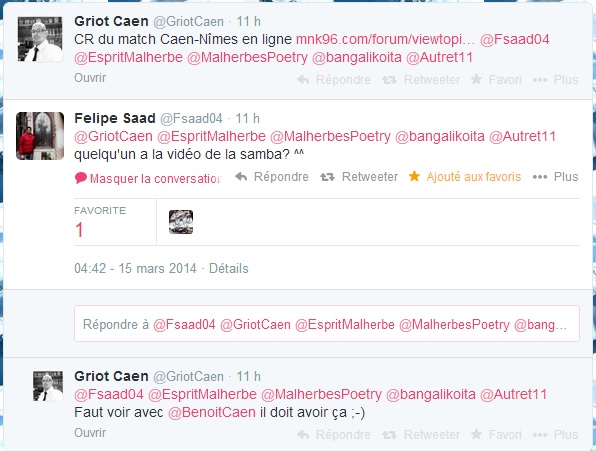Viewport: 596px width, 451px height.
Task: Click the @BenoitCaen mention link
Action: tap(212, 412)
